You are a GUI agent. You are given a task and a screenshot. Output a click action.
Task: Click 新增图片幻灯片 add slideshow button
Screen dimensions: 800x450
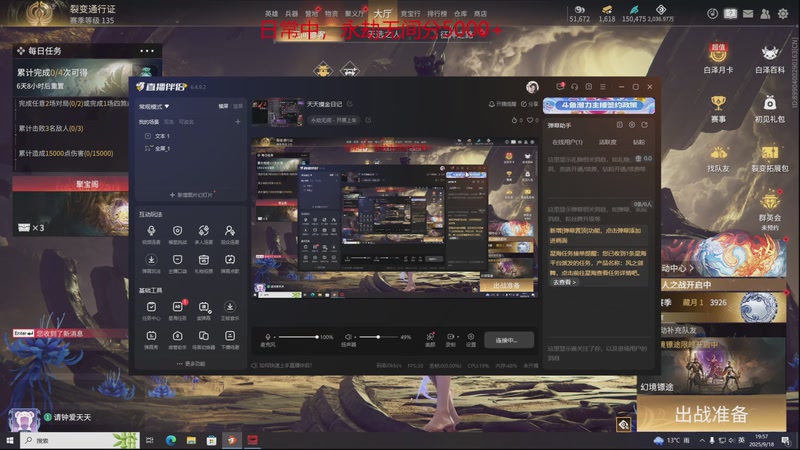point(191,195)
